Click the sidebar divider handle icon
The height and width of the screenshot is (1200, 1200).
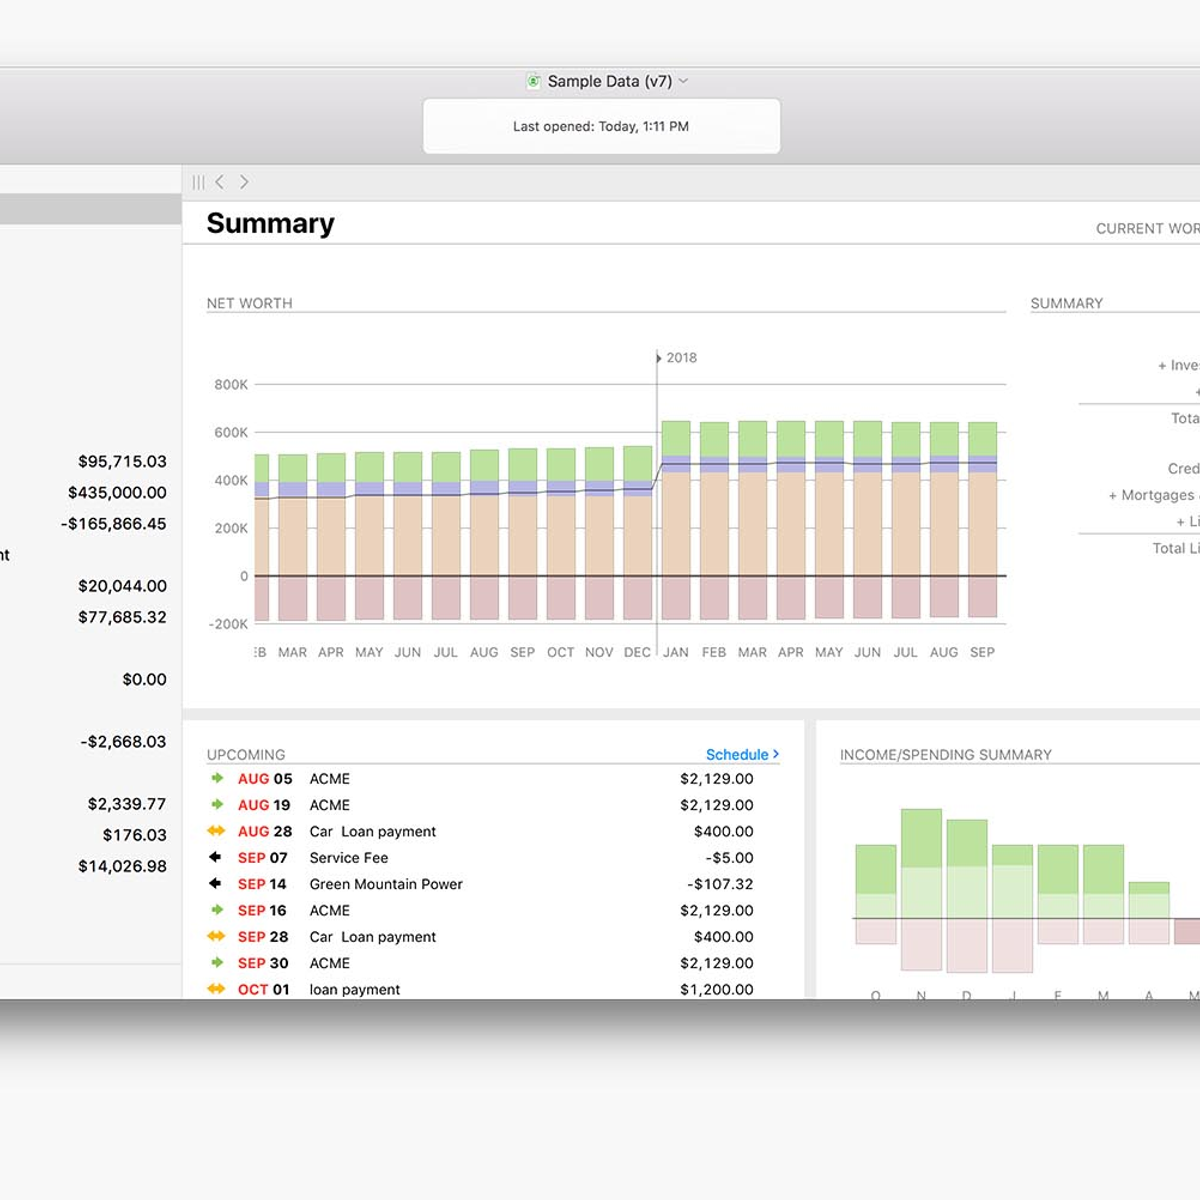198,182
